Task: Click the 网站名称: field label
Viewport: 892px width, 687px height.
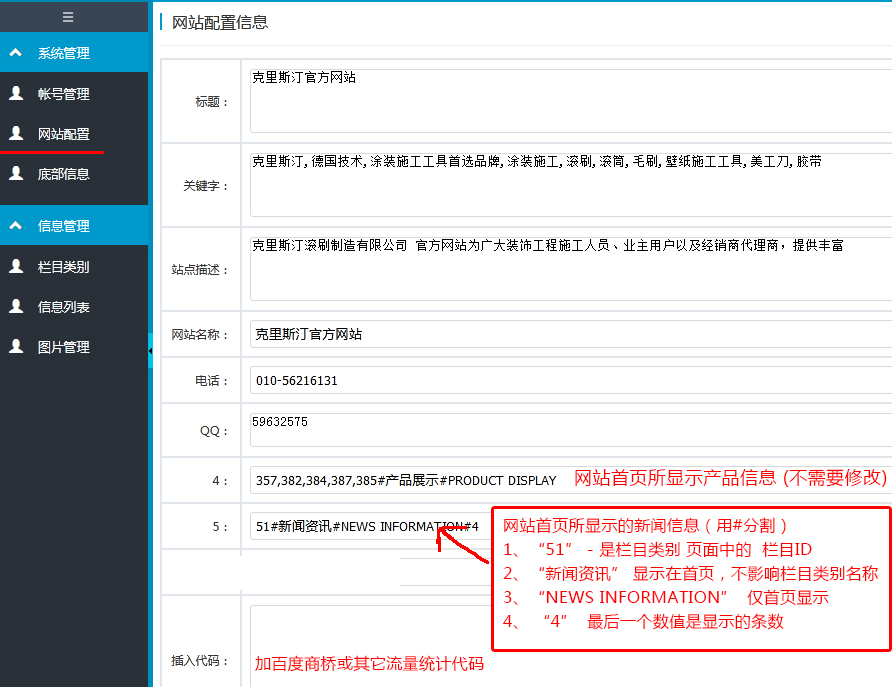Action: (x=200, y=334)
